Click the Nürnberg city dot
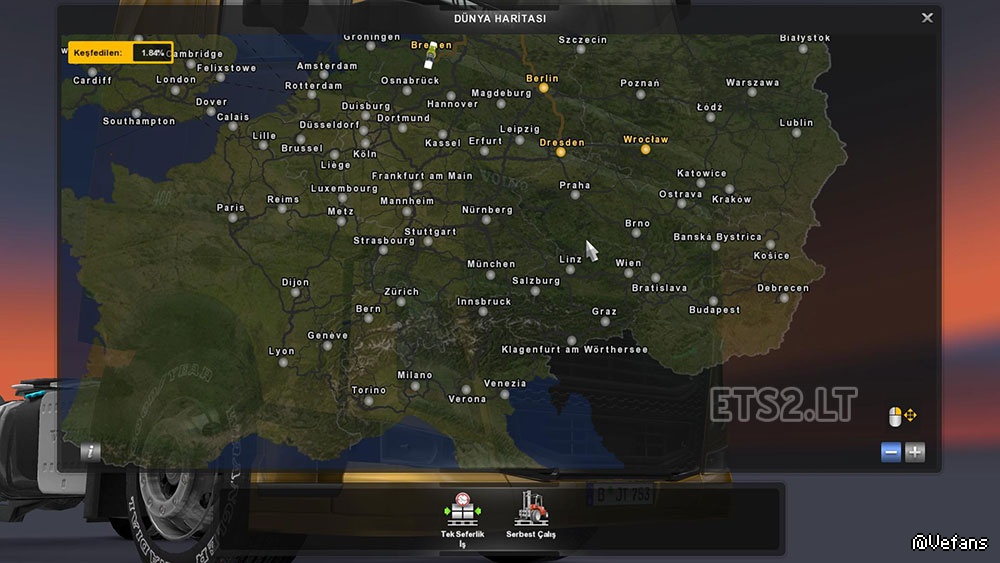Screen dimensions: 1000x563 [486, 220]
